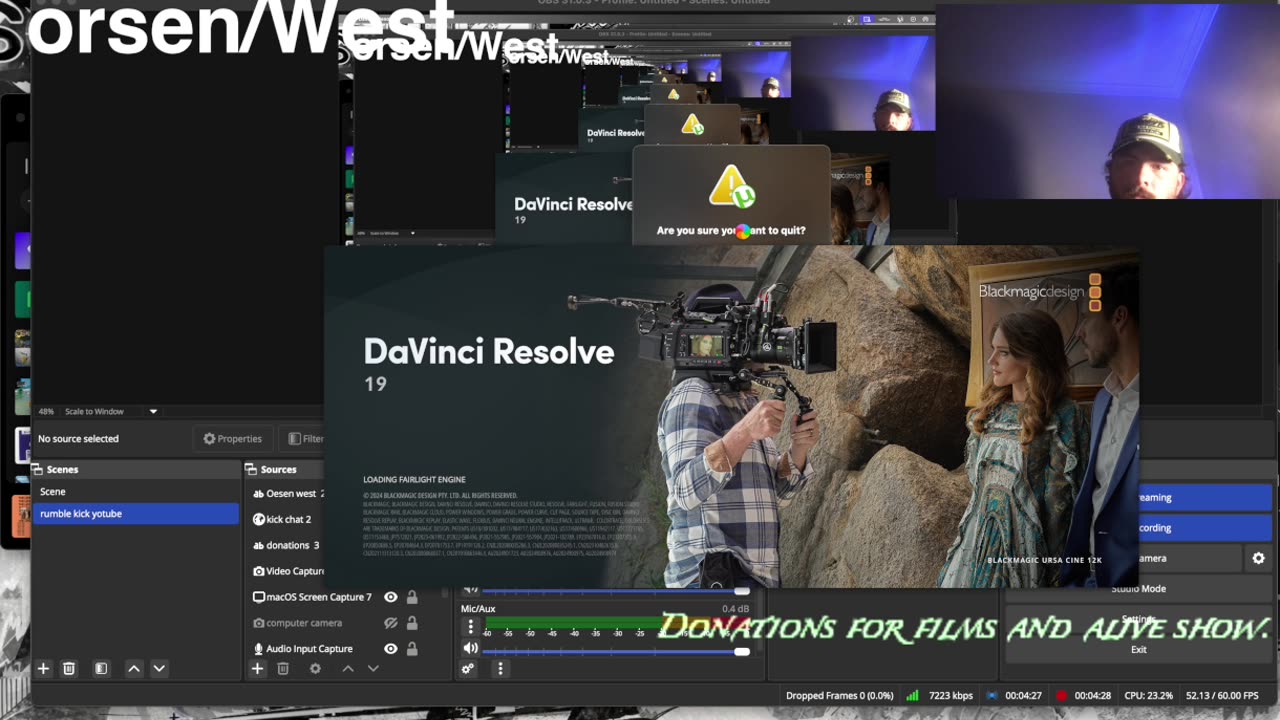Click the red recording indicator in status bar
This screenshot has height=720, width=1280.
(1062, 696)
